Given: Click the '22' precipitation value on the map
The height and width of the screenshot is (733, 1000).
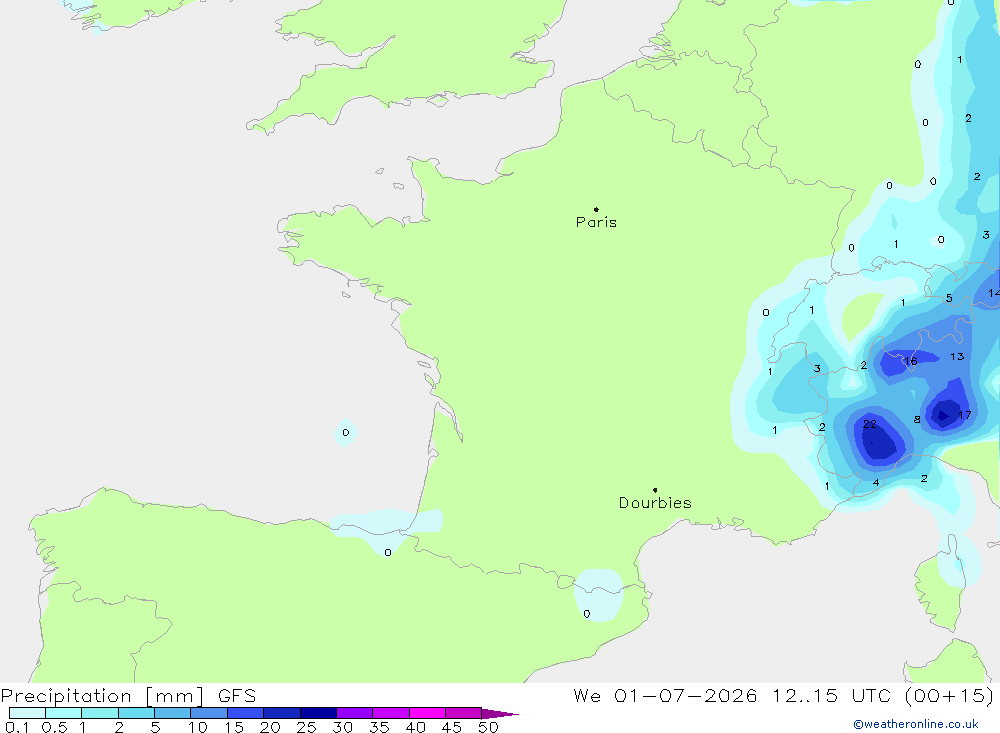Looking at the screenshot, I should 870,424.
